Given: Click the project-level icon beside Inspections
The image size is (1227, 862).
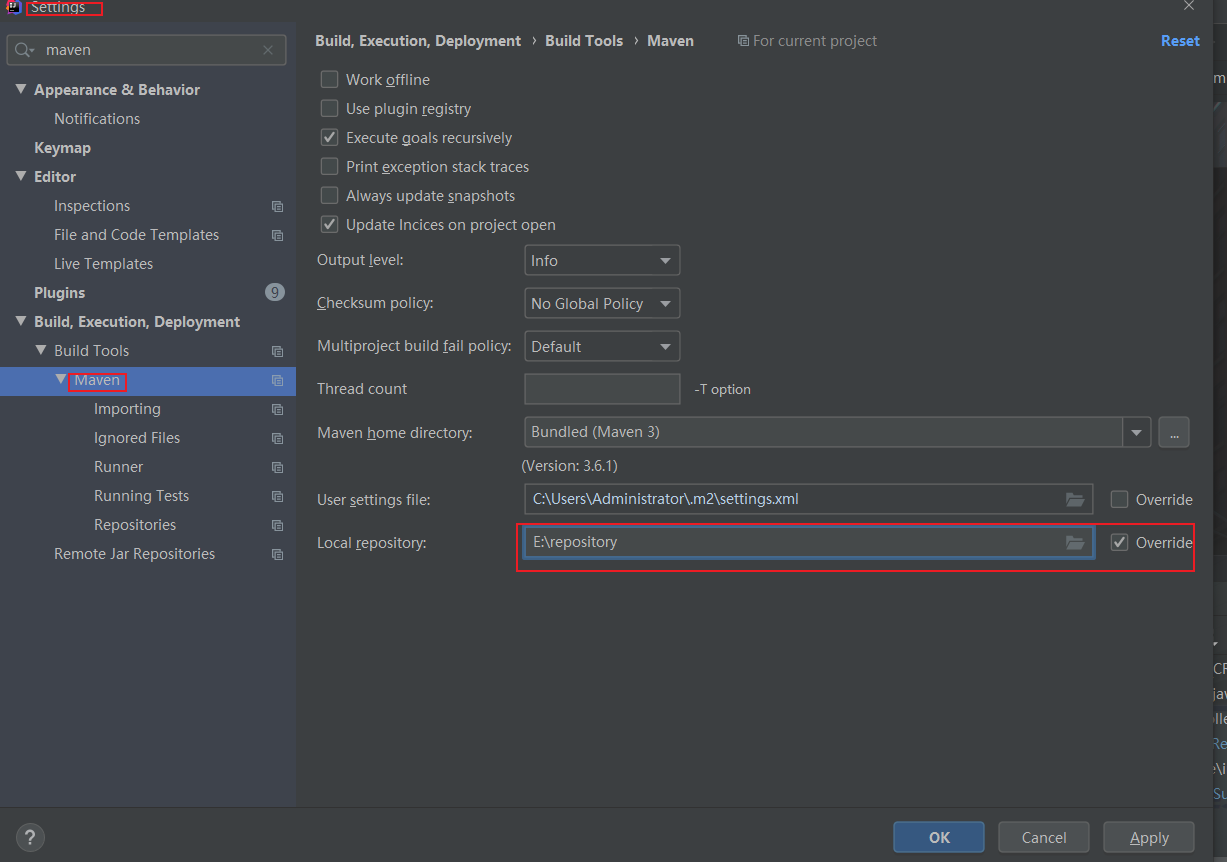Looking at the screenshot, I should (277, 206).
